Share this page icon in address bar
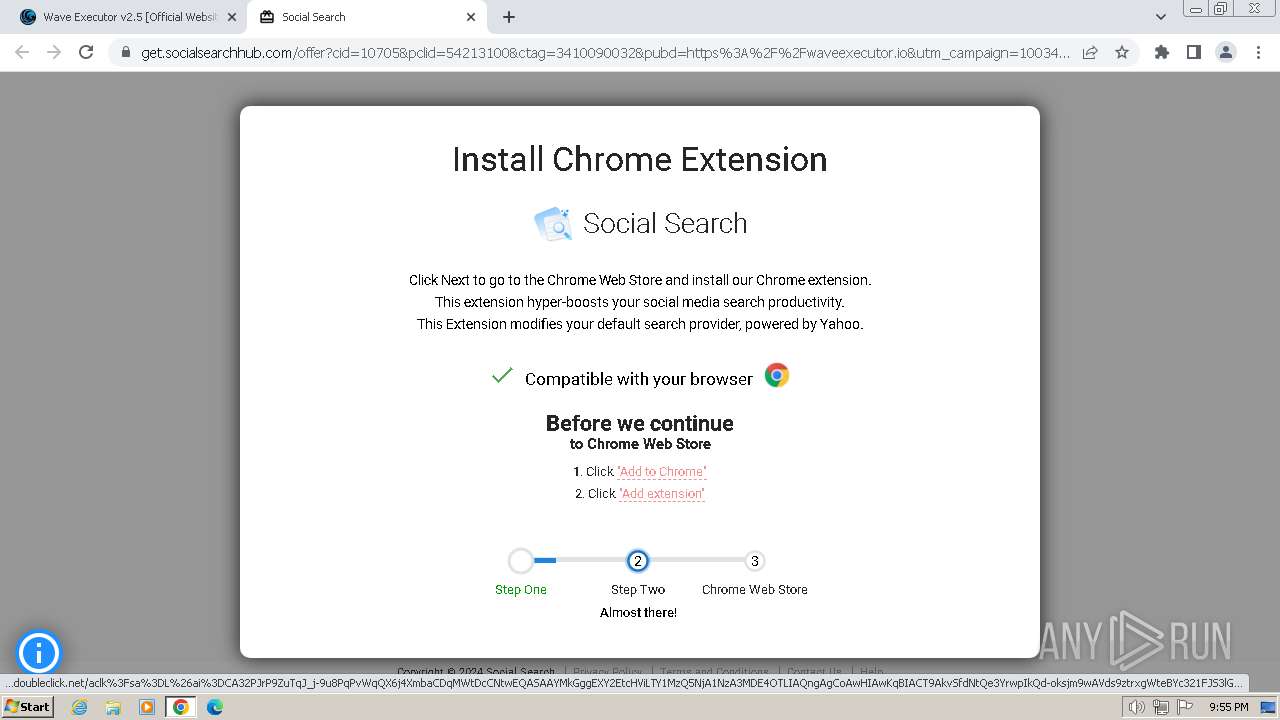 coord(1090,52)
